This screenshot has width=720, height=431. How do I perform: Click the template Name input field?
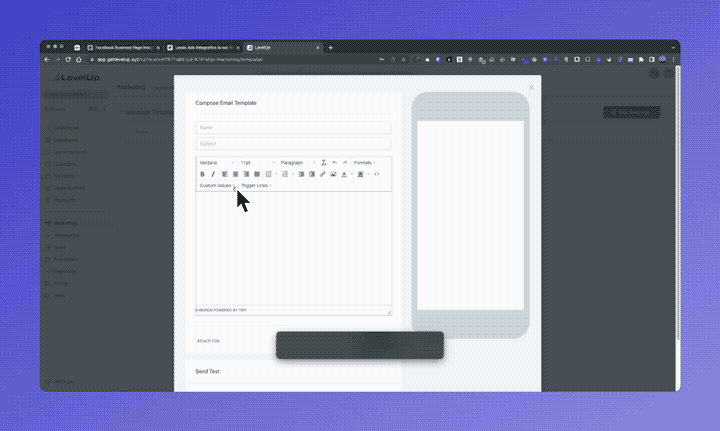pyautogui.click(x=293, y=128)
